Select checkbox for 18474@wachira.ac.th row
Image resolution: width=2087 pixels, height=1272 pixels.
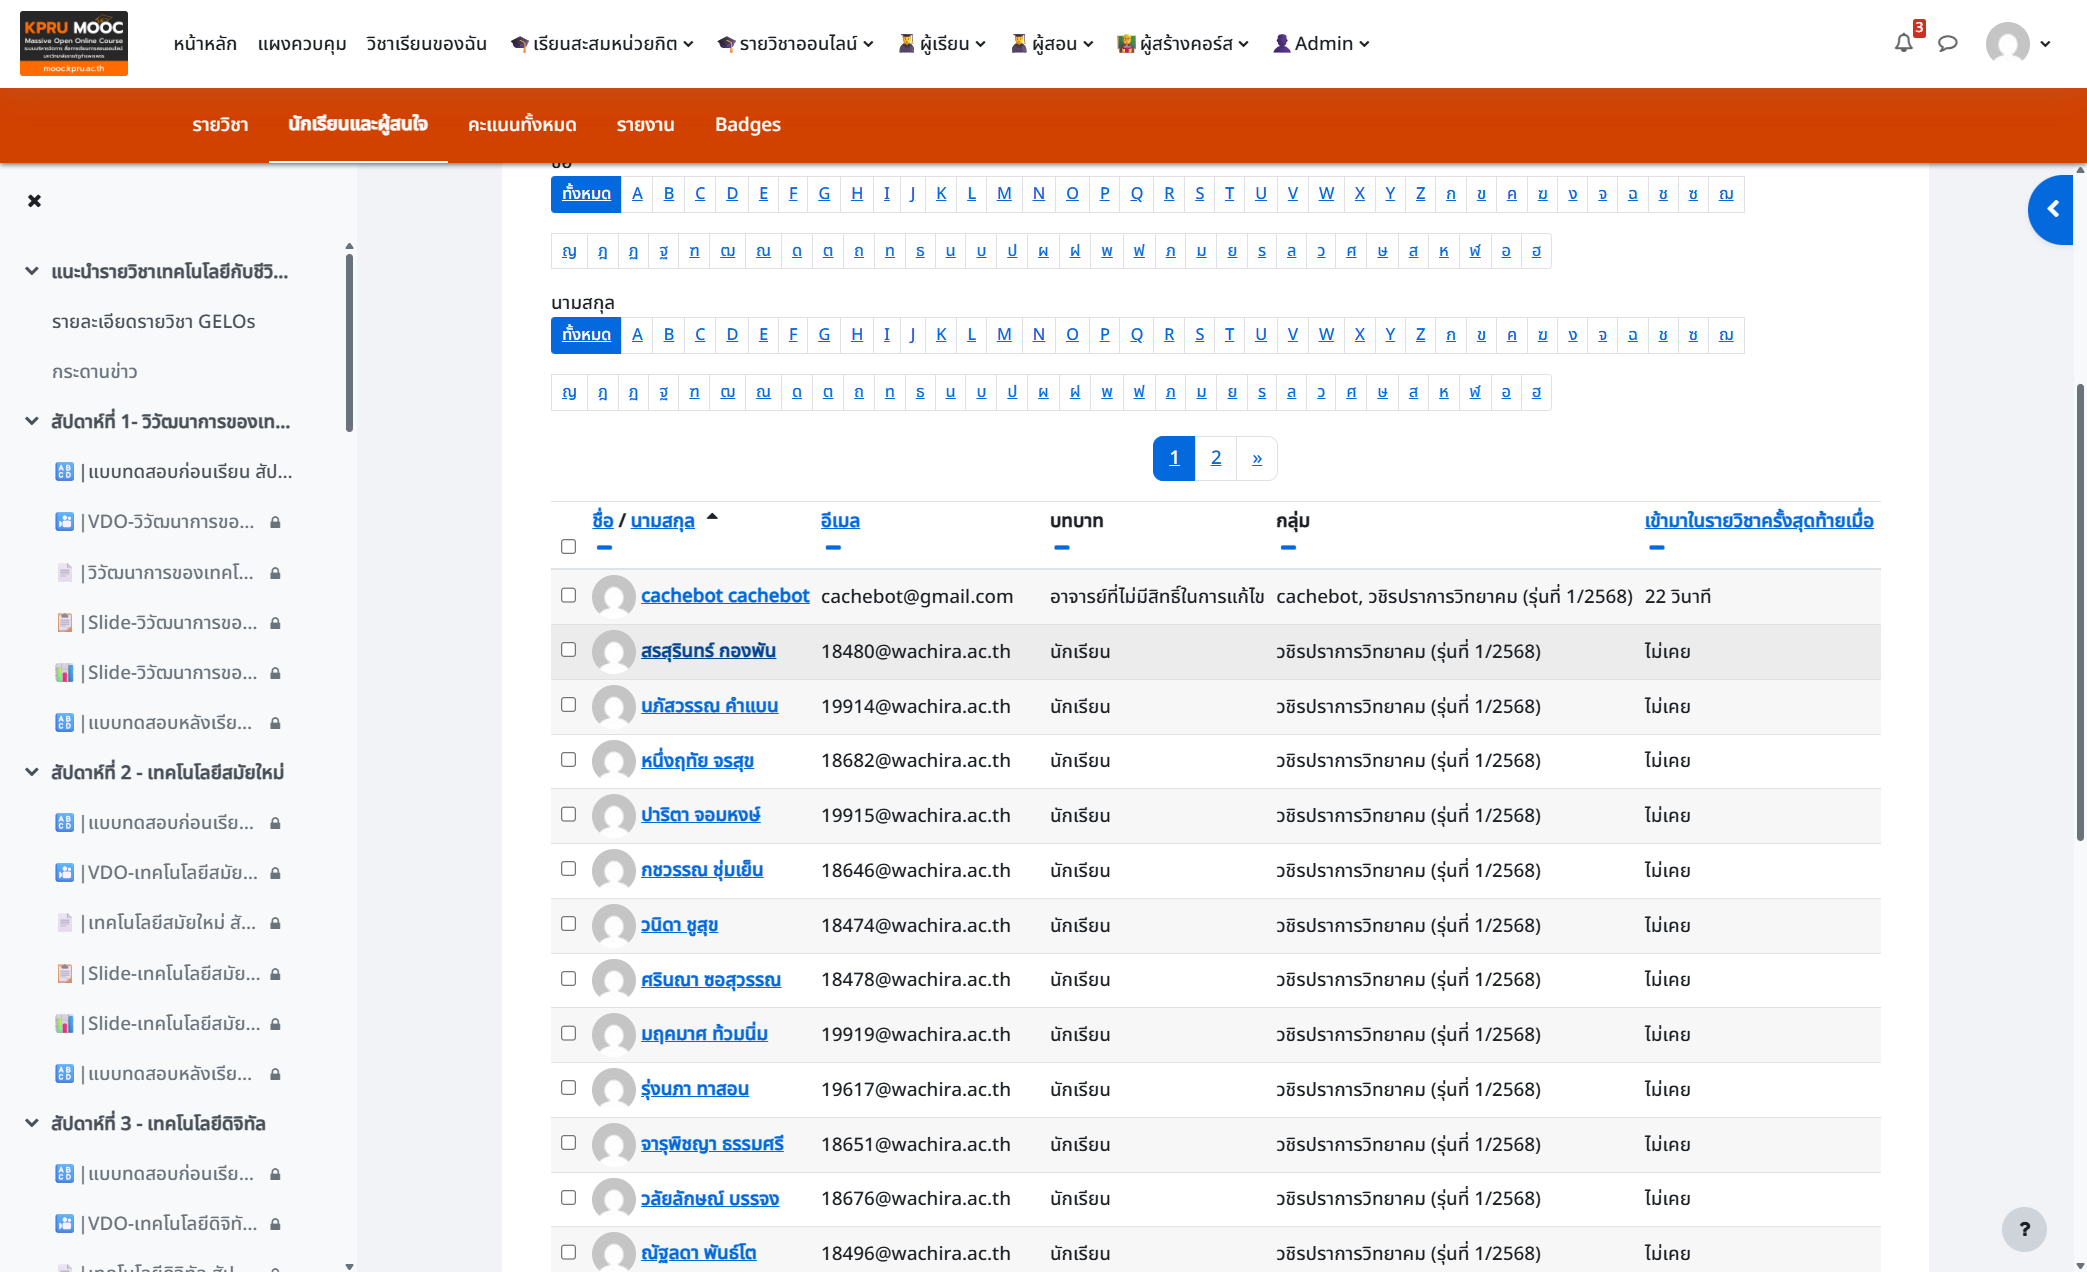(568, 924)
